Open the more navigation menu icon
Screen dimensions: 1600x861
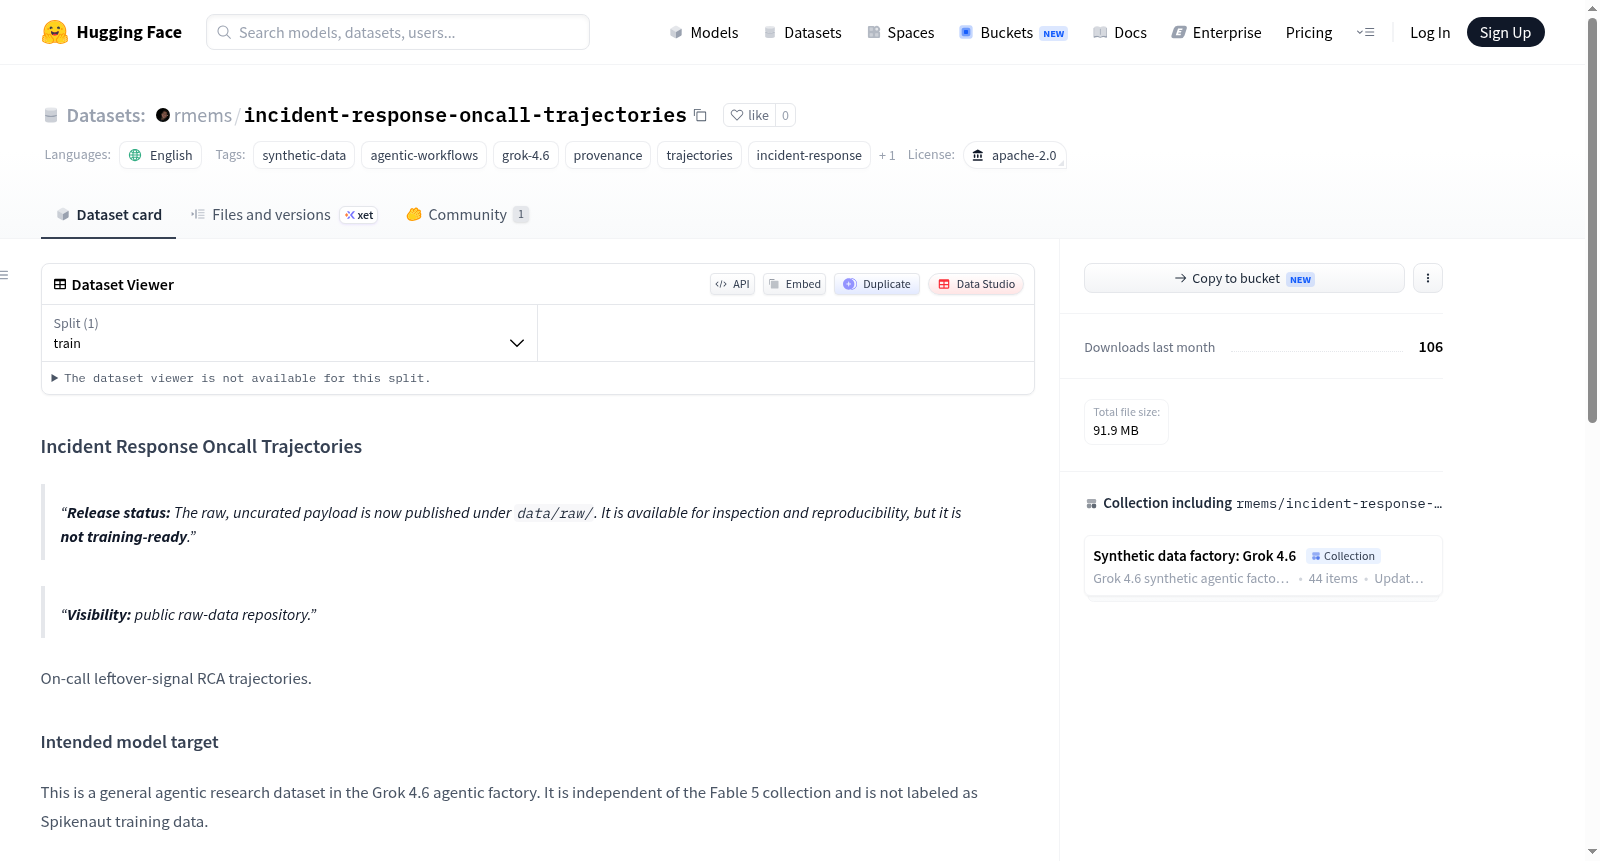[1365, 32]
